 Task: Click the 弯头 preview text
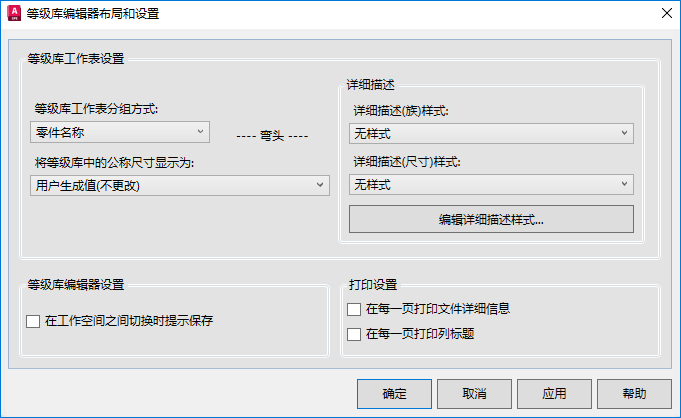[271, 136]
